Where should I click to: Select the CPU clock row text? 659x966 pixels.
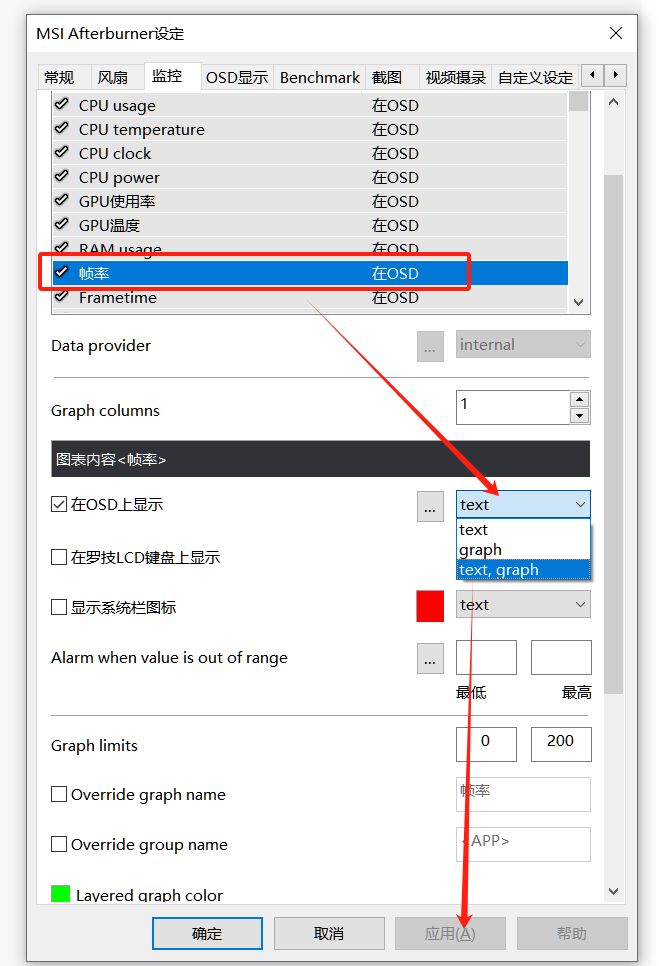(115, 153)
